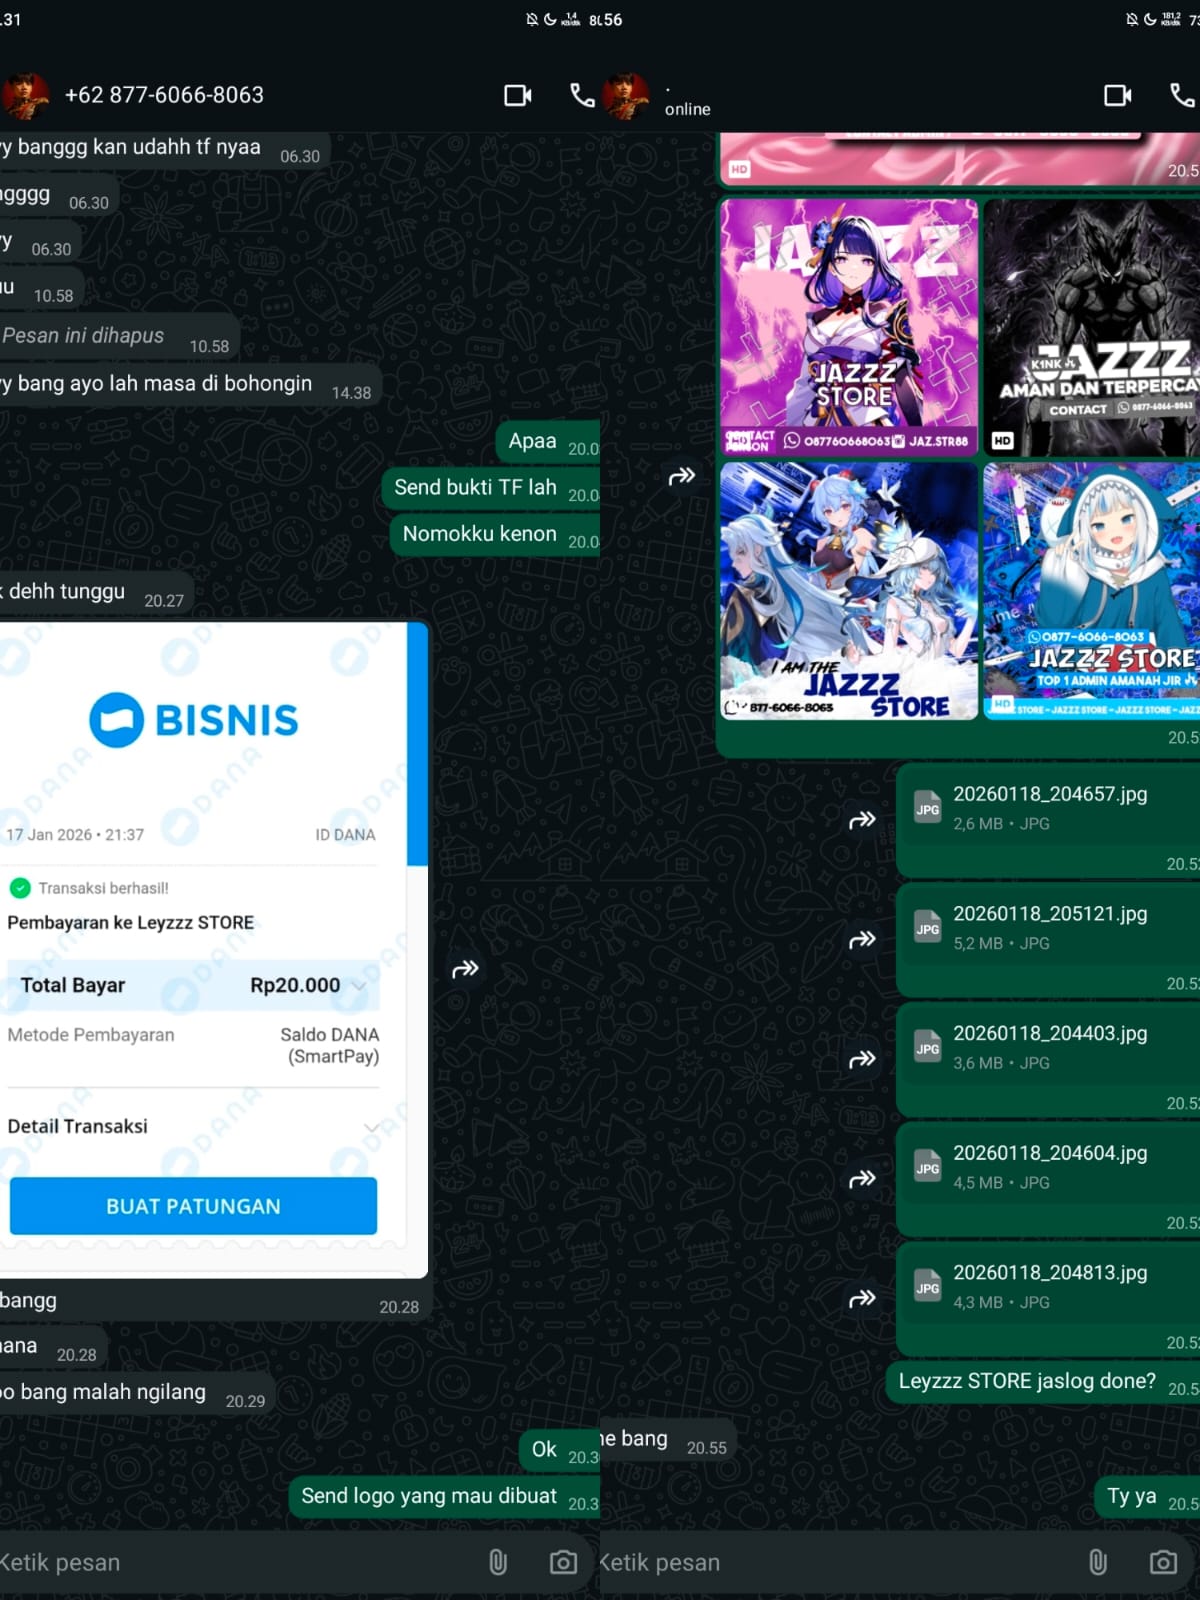This screenshot has height=1600, width=1200.
Task: Open pink banner image at top
Action: [x=960, y=159]
